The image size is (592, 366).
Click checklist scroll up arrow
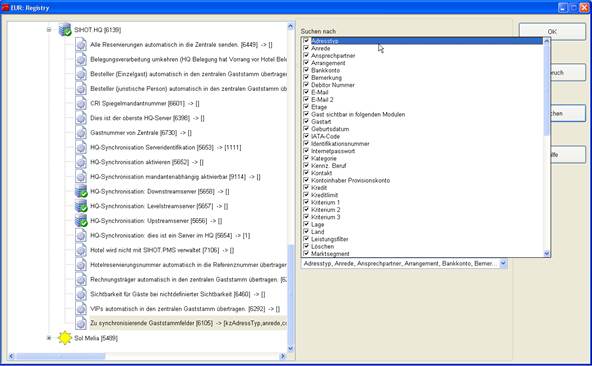546,42
